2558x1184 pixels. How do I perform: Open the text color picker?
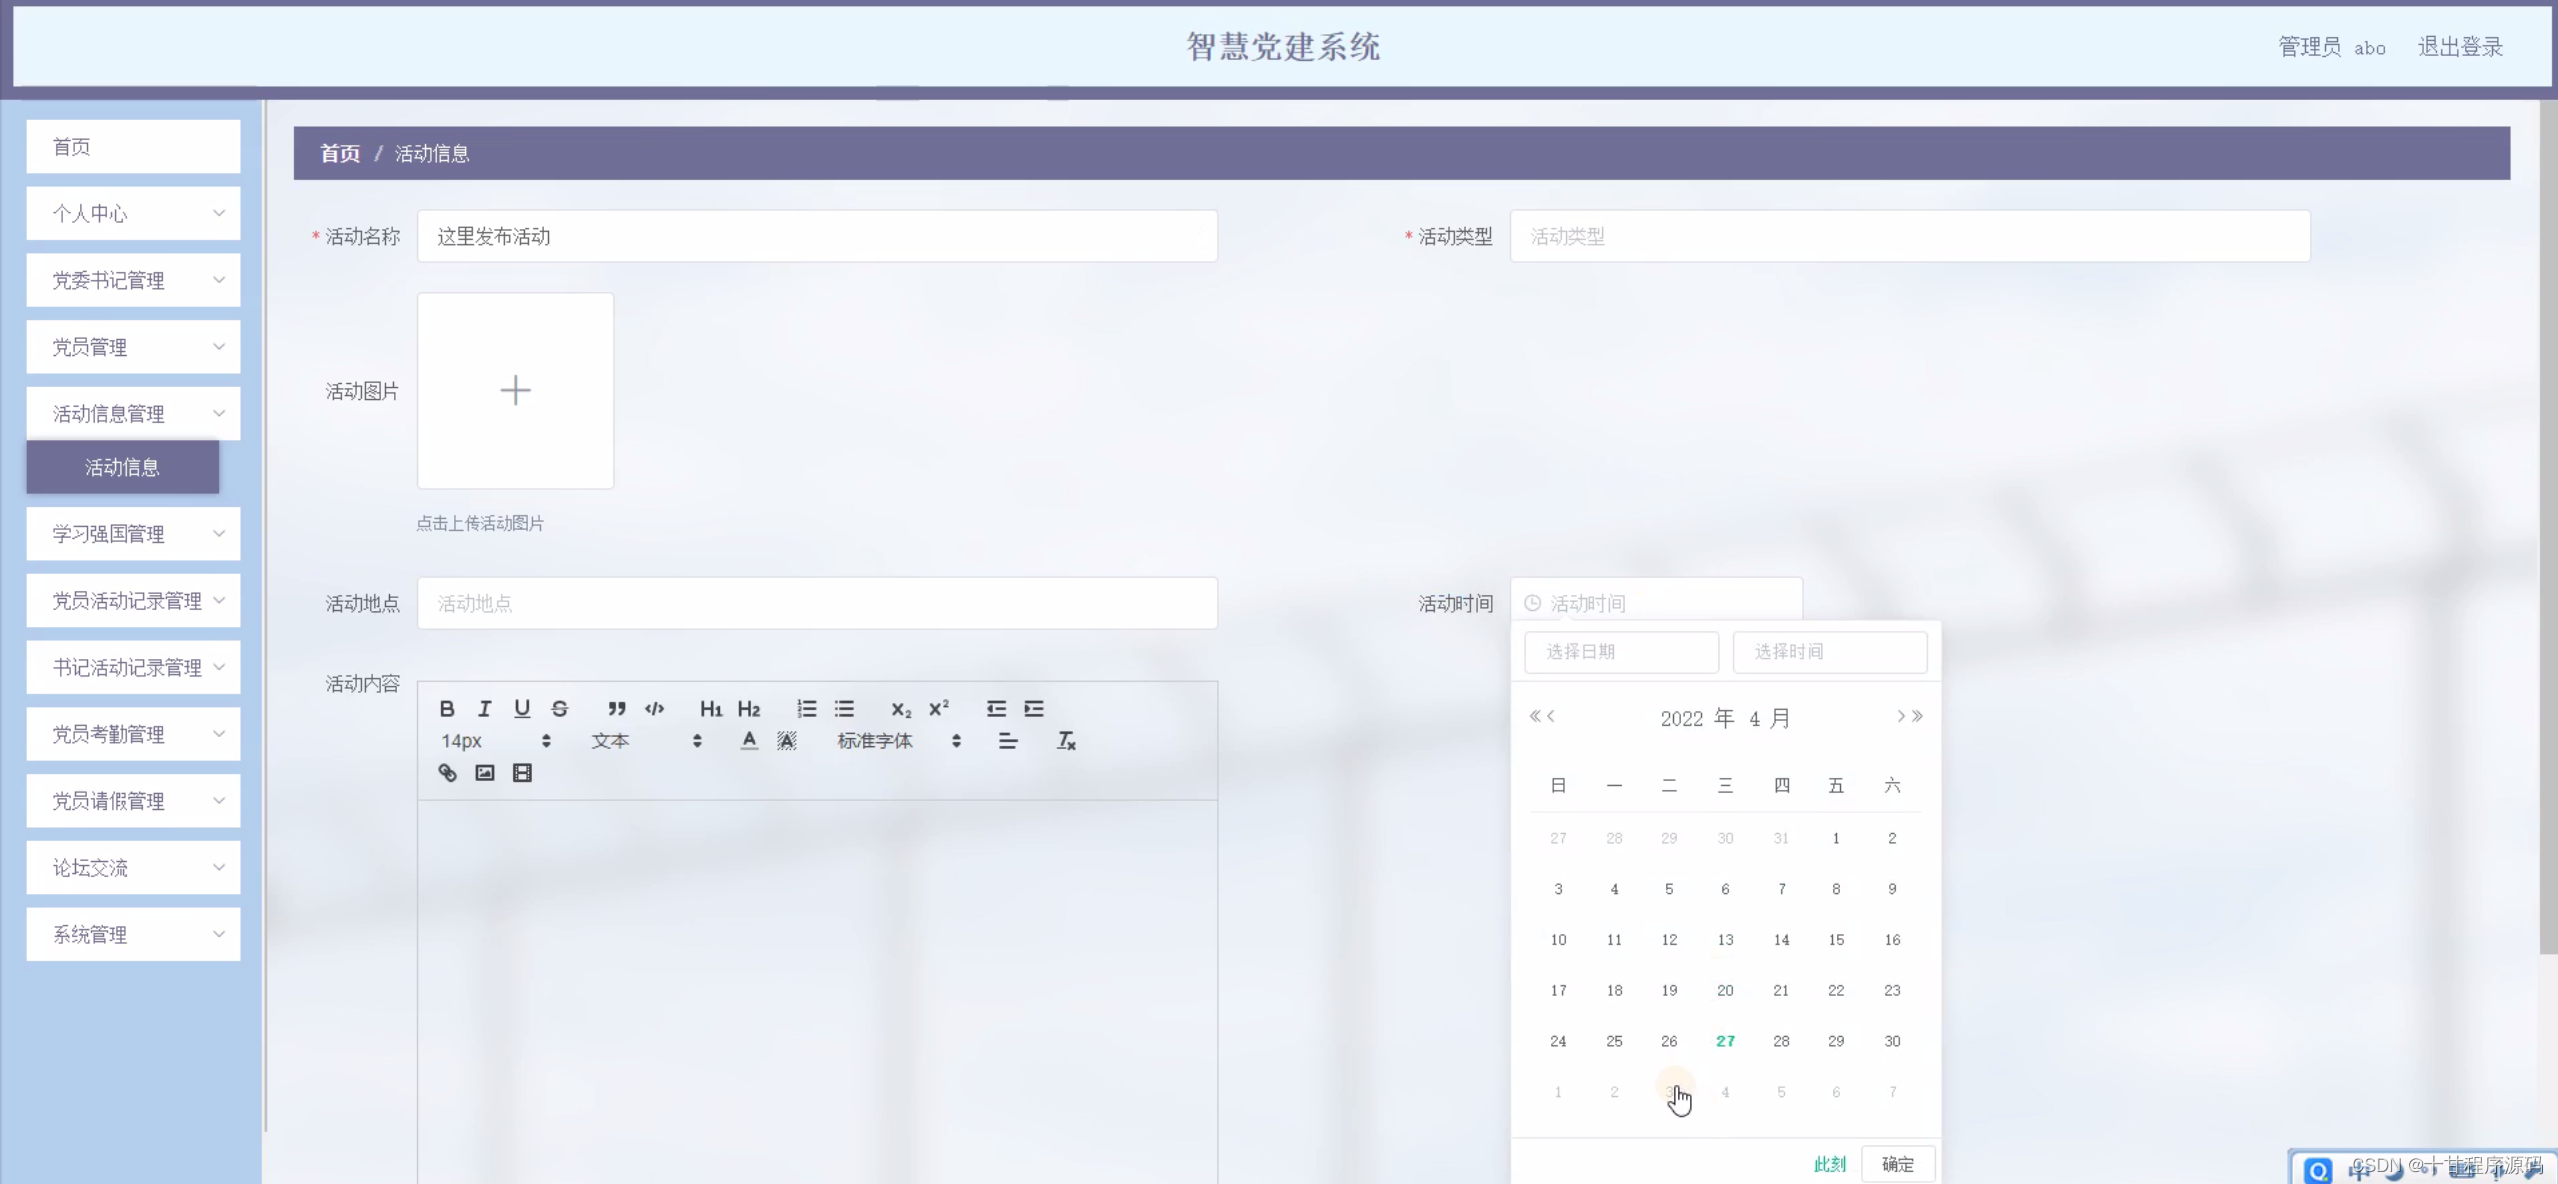point(749,740)
